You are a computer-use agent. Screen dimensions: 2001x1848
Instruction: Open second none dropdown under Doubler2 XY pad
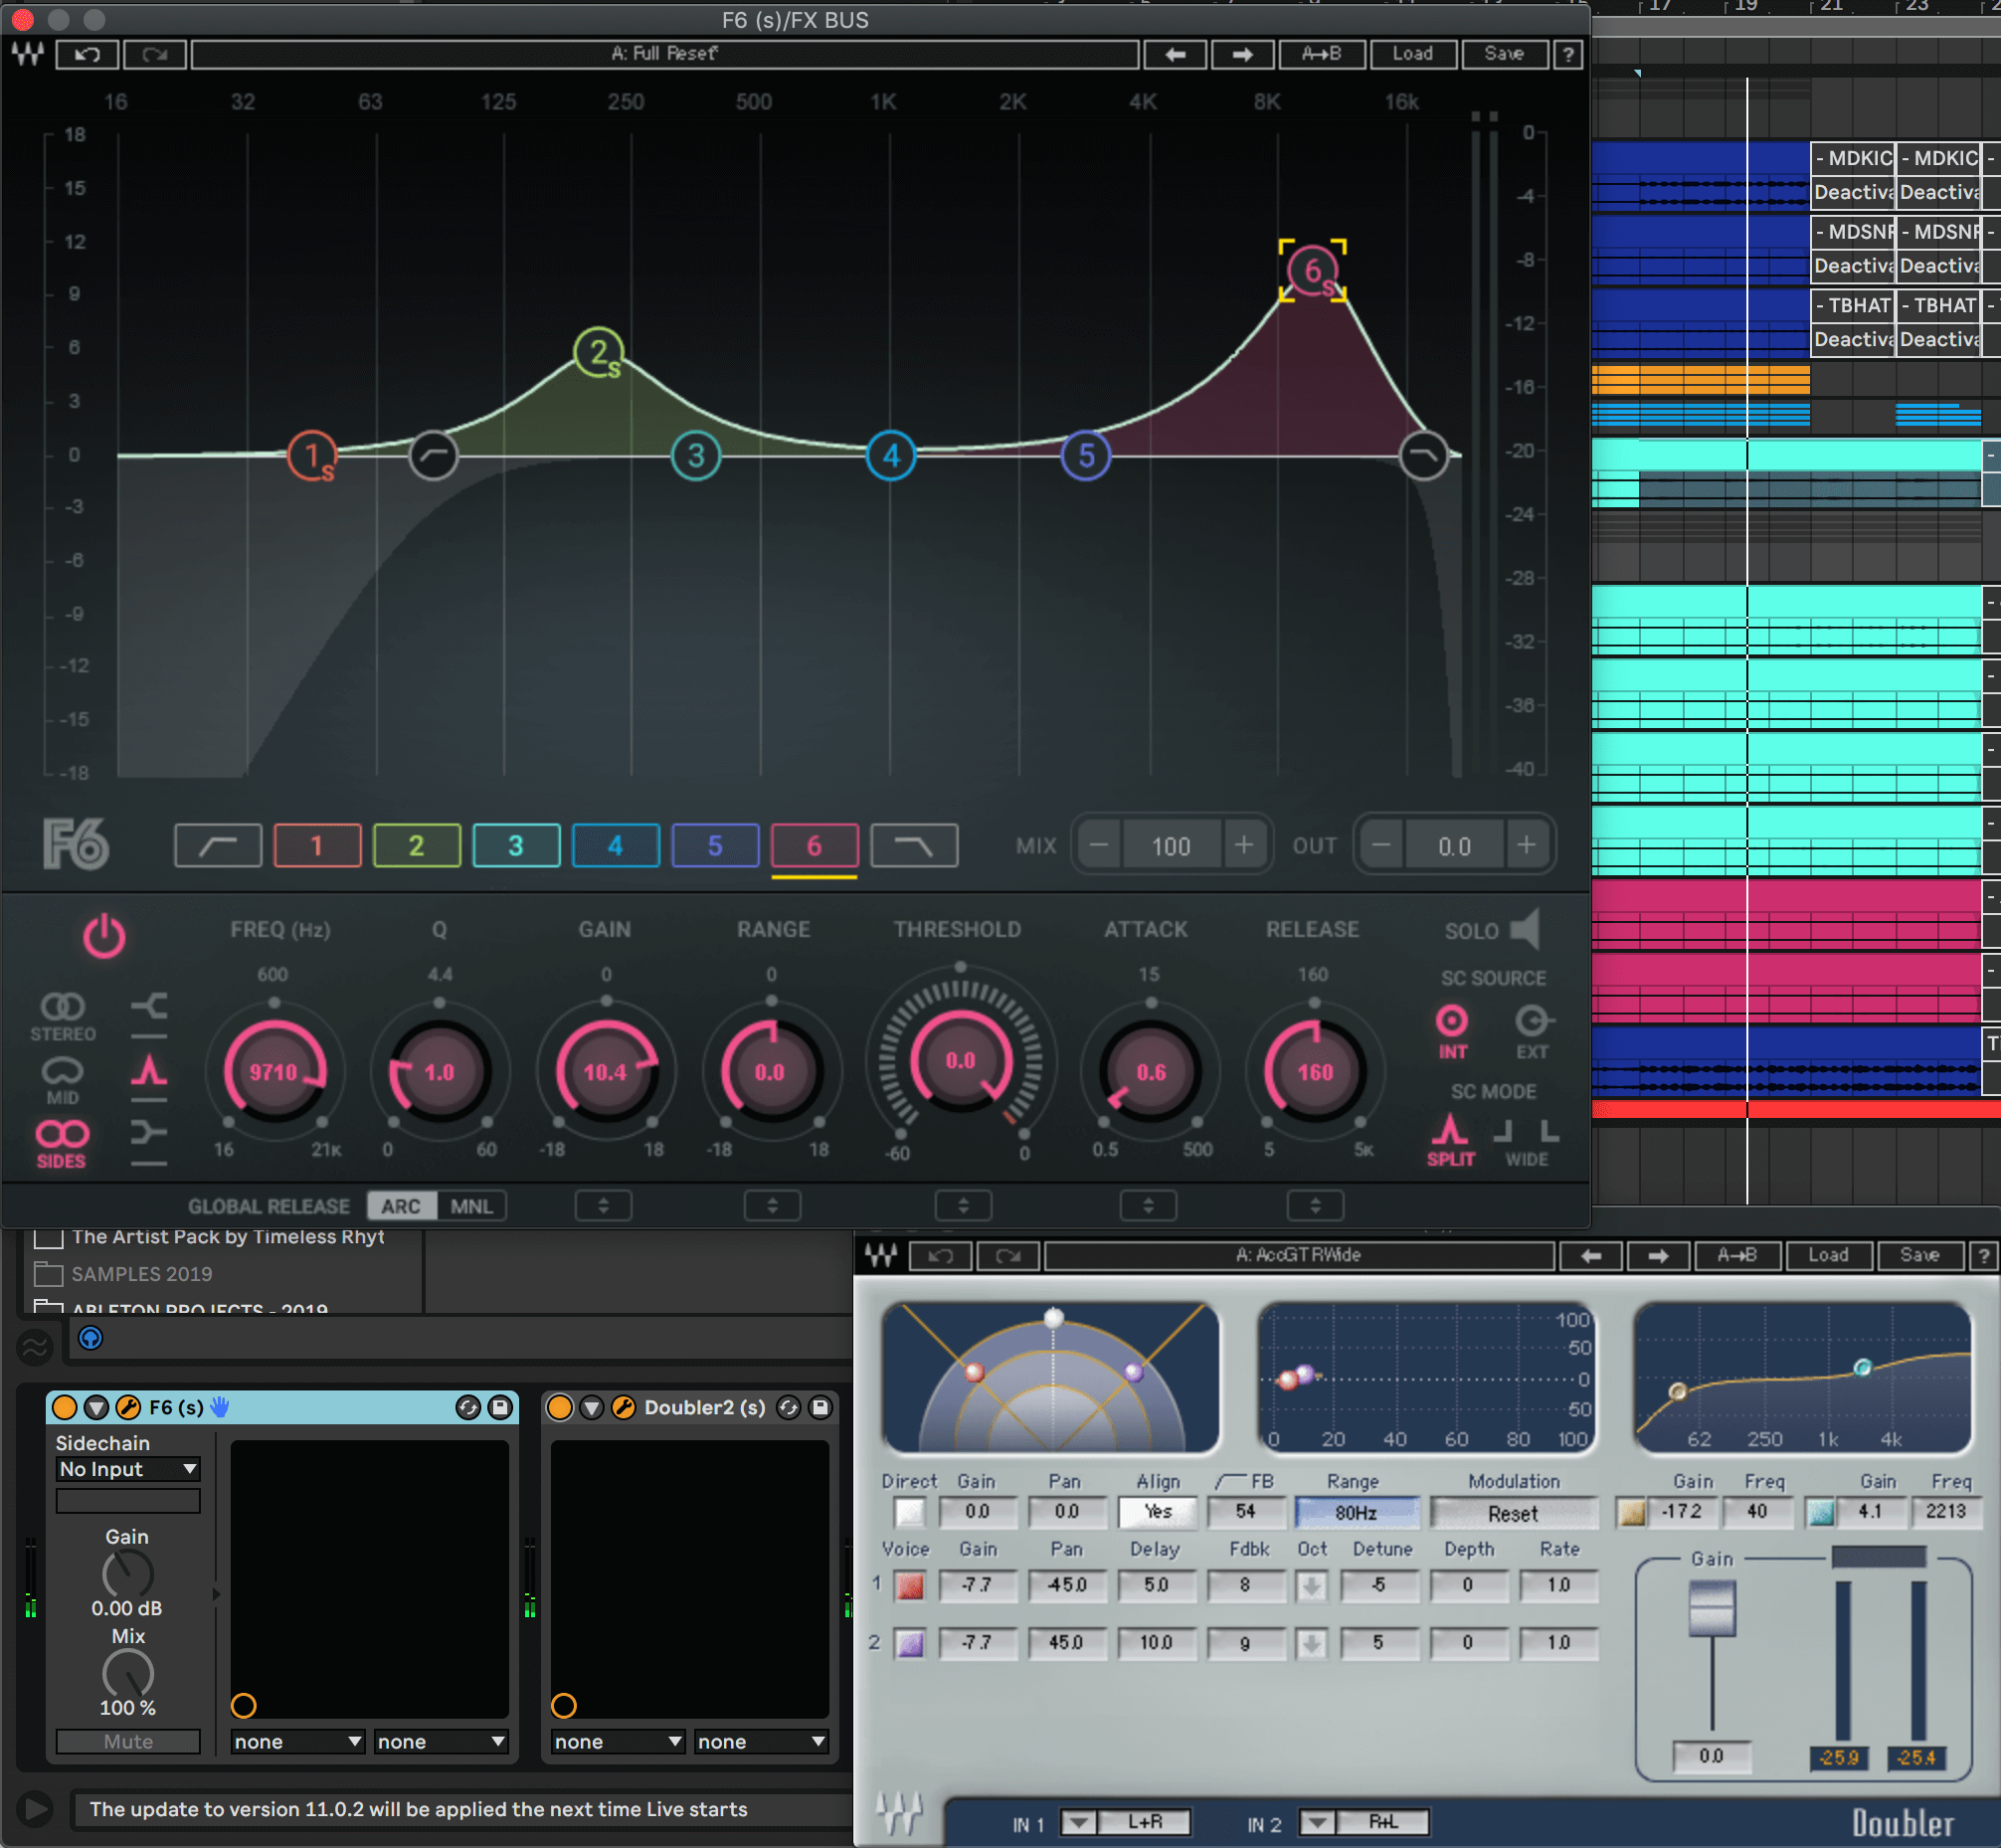[x=762, y=1741]
